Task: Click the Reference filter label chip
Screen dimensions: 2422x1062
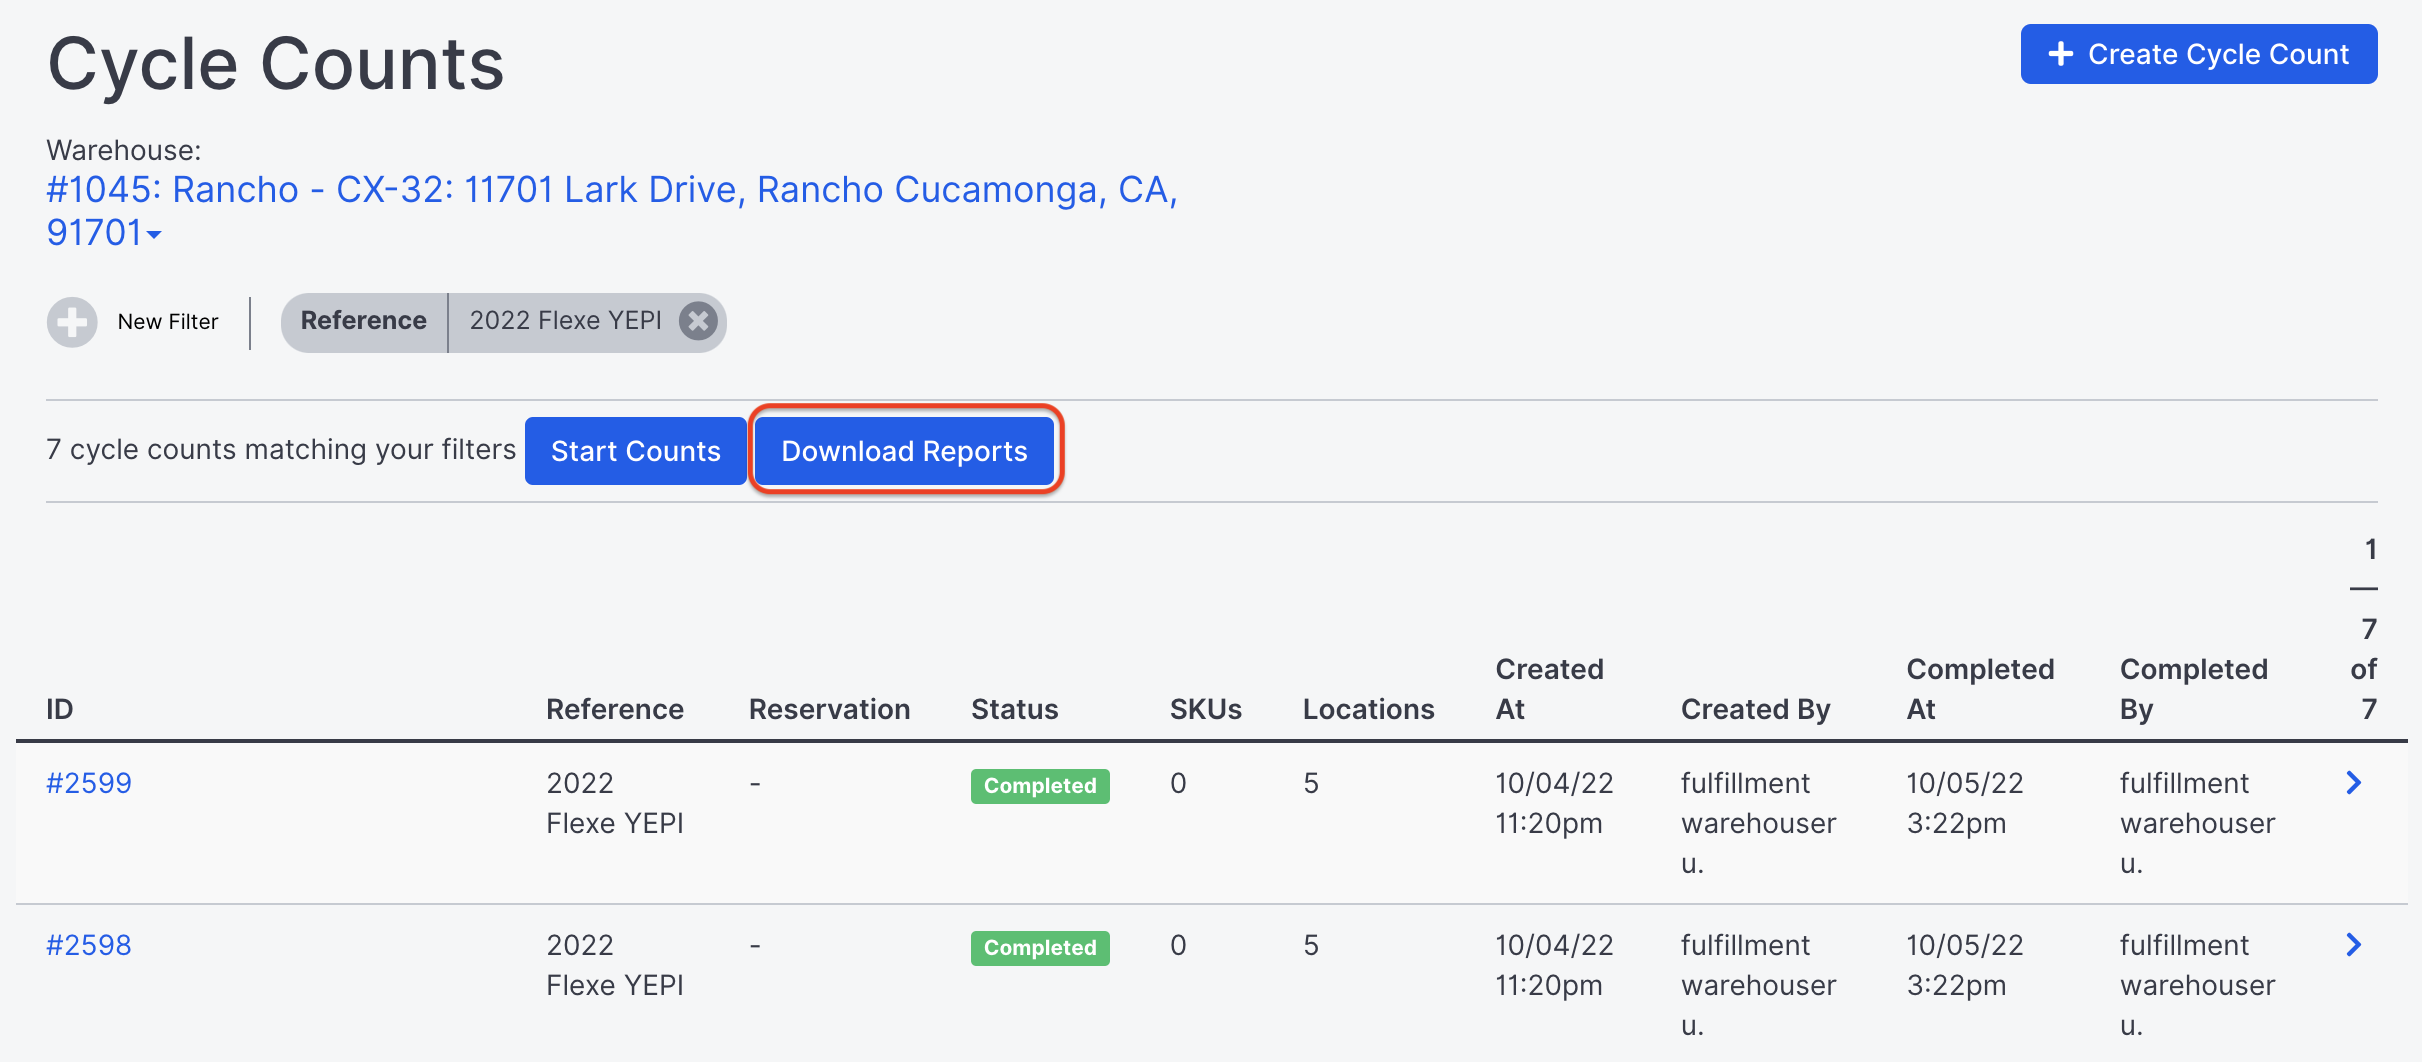Action: click(364, 321)
